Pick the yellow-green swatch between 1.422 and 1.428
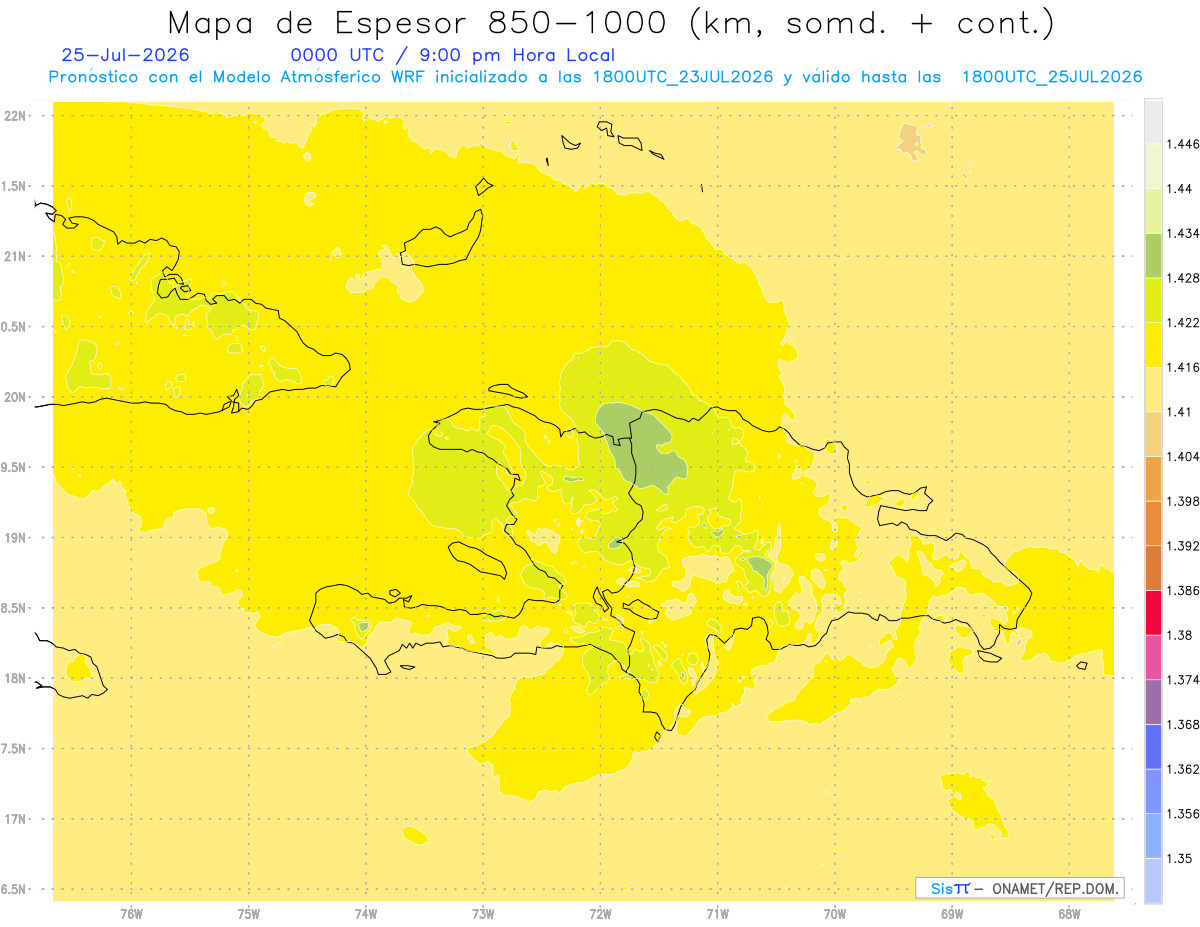Image resolution: width=1200 pixels, height=927 pixels. (1153, 301)
